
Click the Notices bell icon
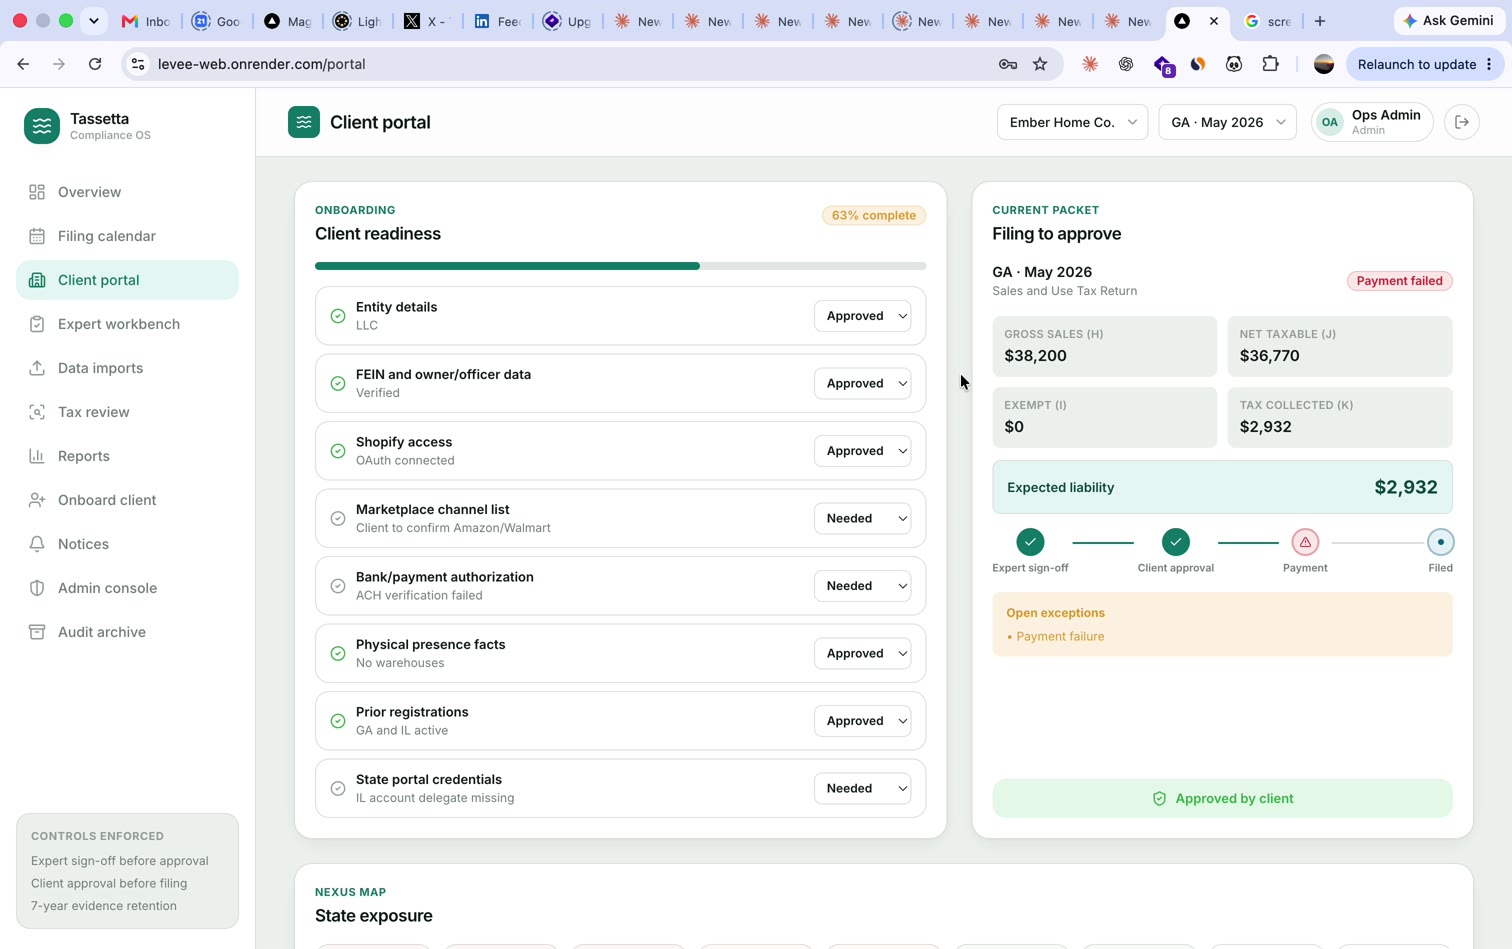pos(37,544)
